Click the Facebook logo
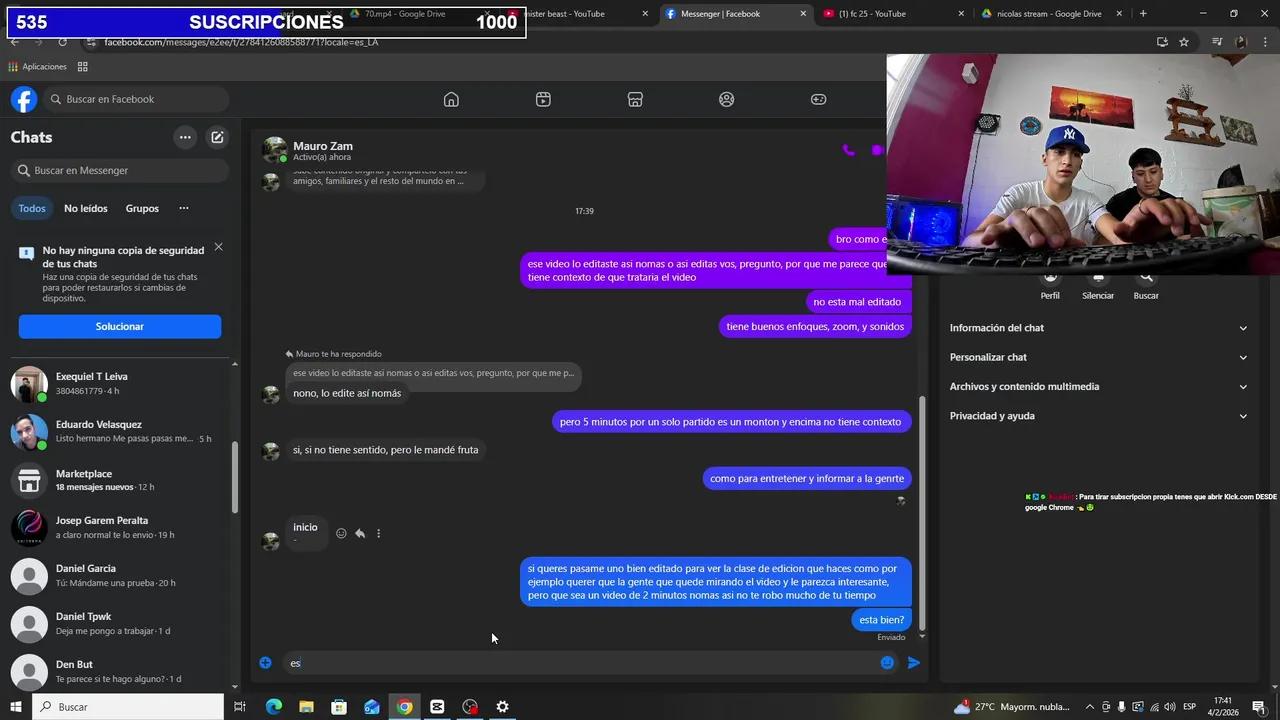This screenshot has width=1280, height=720. pos(24,99)
